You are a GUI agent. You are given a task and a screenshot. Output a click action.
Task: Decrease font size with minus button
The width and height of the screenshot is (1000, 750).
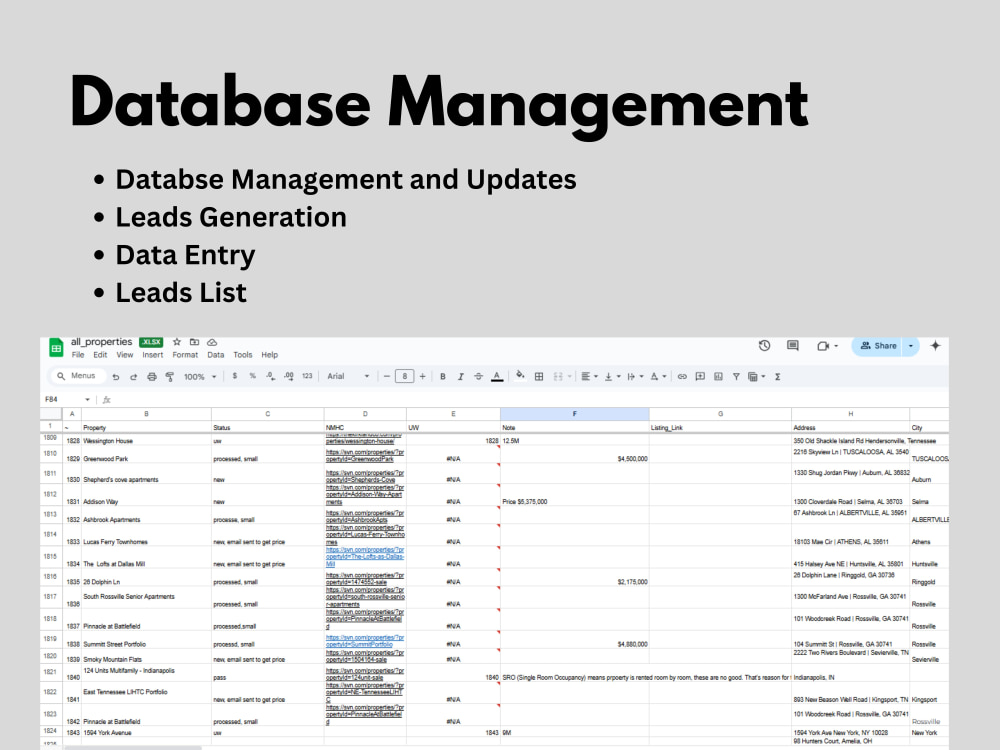pyautogui.click(x=386, y=377)
